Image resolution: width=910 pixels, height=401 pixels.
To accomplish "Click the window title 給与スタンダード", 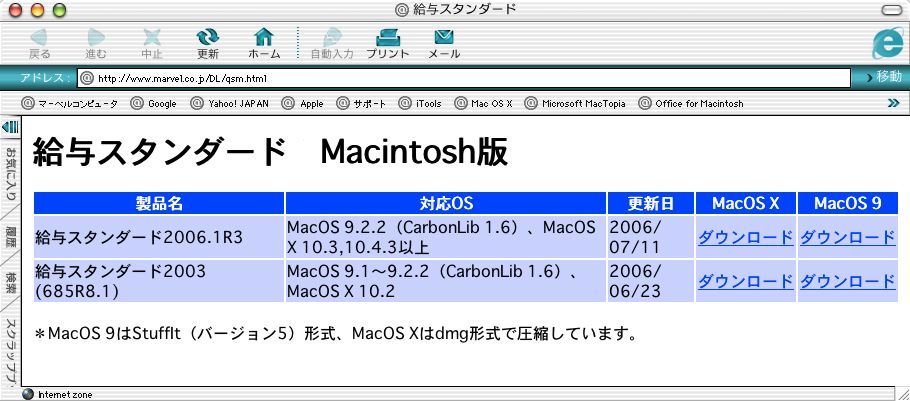I will pos(464,9).
